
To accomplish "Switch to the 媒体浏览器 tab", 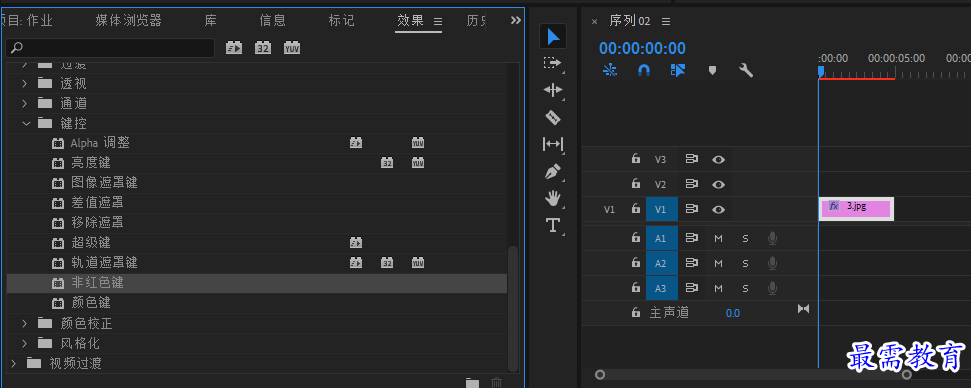I will [x=128, y=20].
